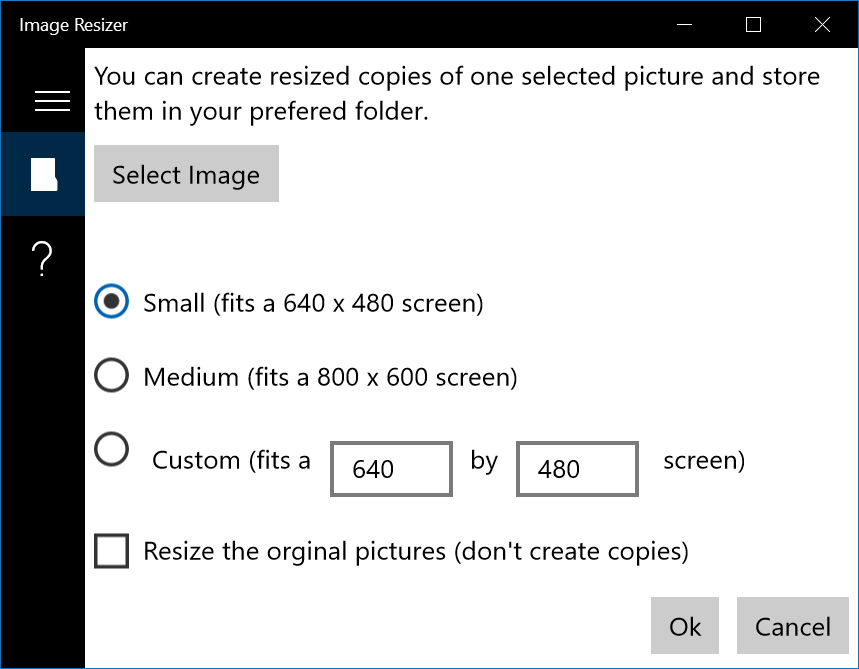The width and height of the screenshot is (859, 669).
Task: Click the Select Image button
Action: 186,173
